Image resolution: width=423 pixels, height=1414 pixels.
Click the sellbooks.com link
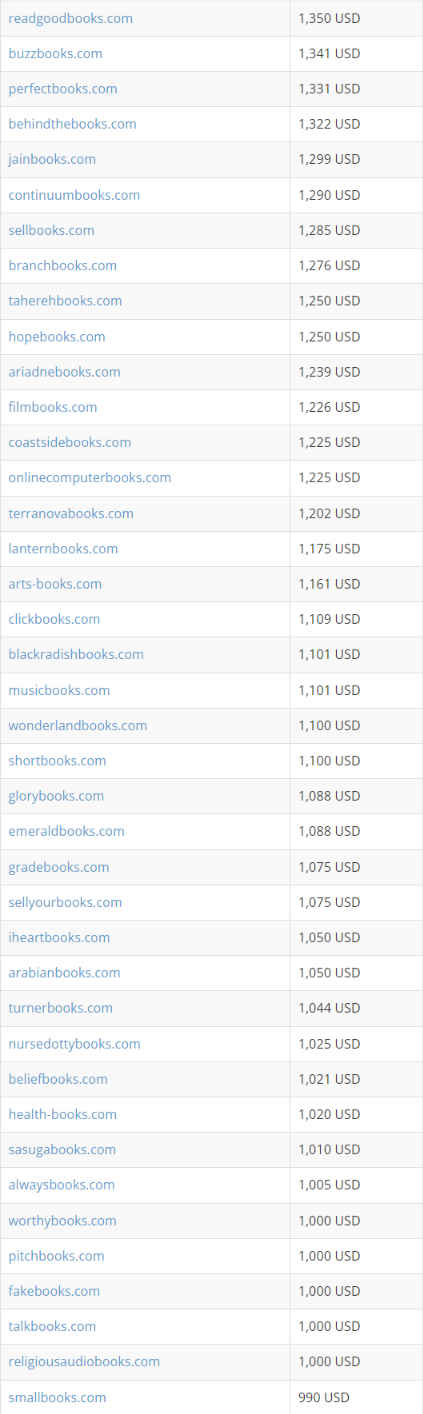pos(51,230)
